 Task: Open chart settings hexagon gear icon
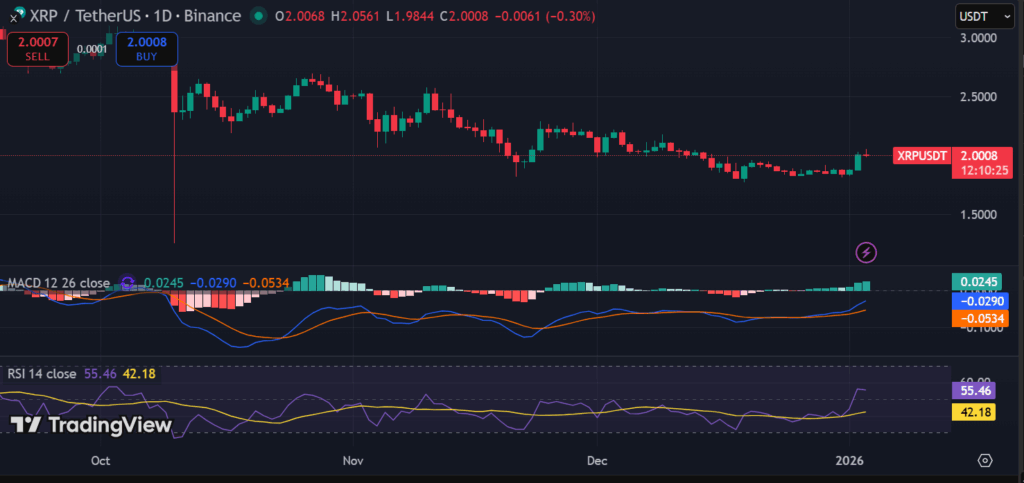[985, 461]
